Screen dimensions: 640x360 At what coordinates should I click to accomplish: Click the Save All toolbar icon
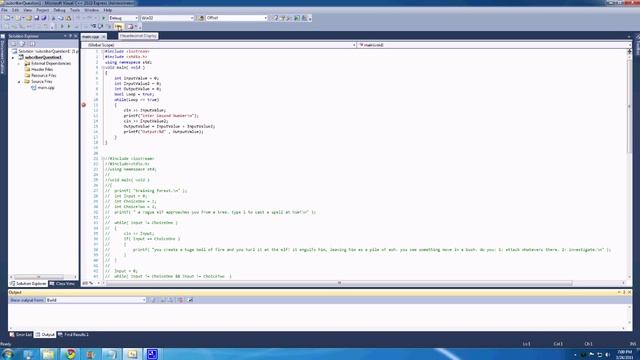[x=44, y=18]
